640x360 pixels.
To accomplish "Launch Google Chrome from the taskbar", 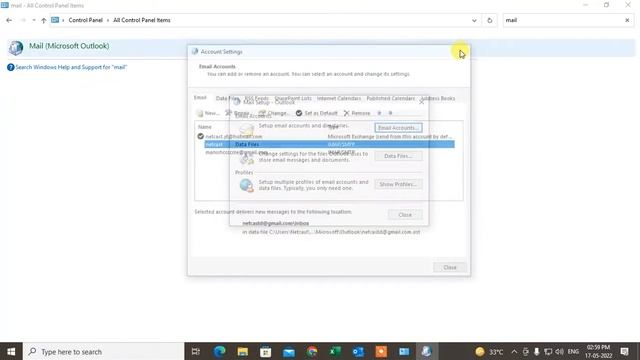I will tap(312, 351).
